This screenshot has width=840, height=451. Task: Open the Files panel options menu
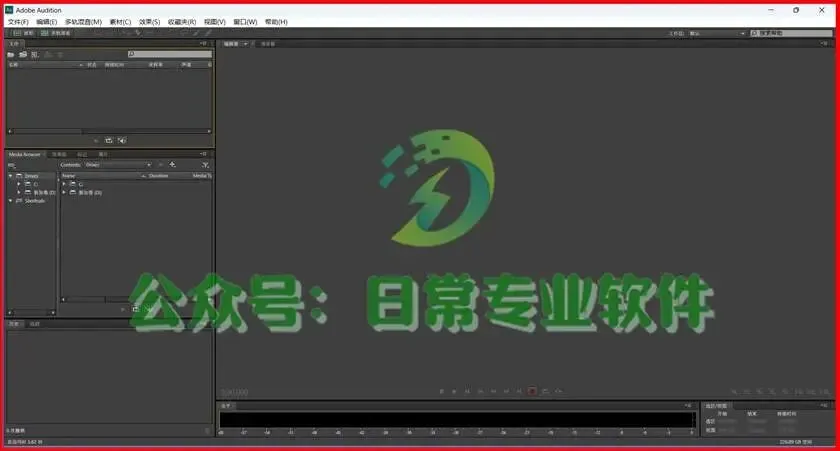[x=204, y=43]
